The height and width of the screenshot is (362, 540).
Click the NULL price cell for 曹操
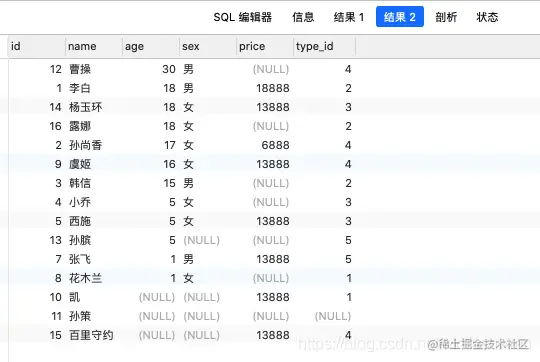271,69
